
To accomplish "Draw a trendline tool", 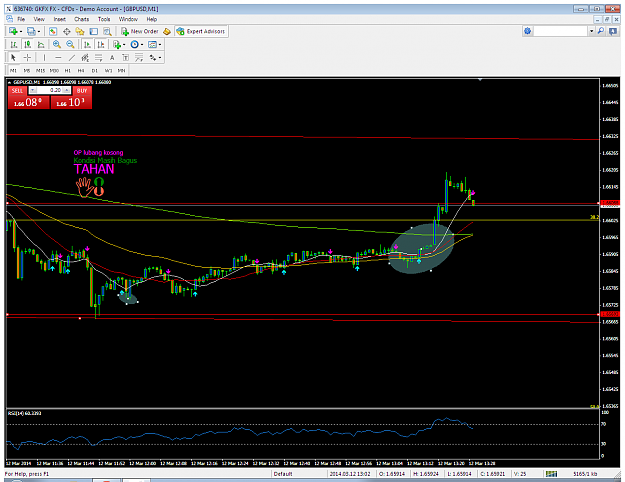I will pos(72,58).
